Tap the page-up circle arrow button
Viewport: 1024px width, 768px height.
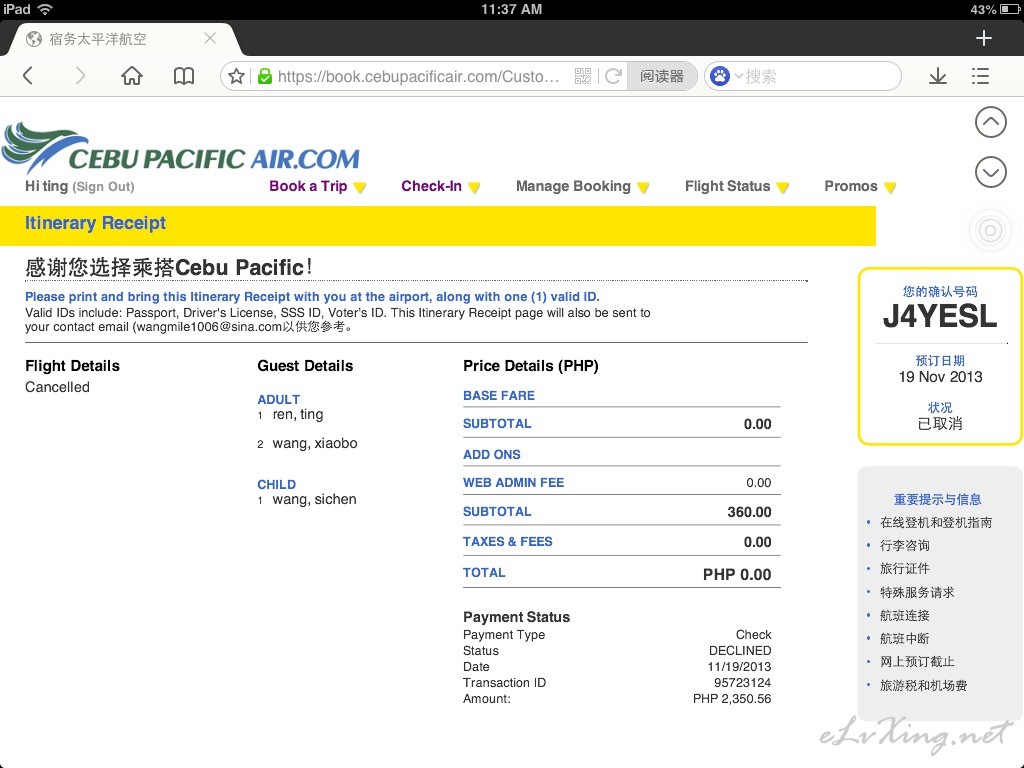pyautogui.click(x=990, y=122)
